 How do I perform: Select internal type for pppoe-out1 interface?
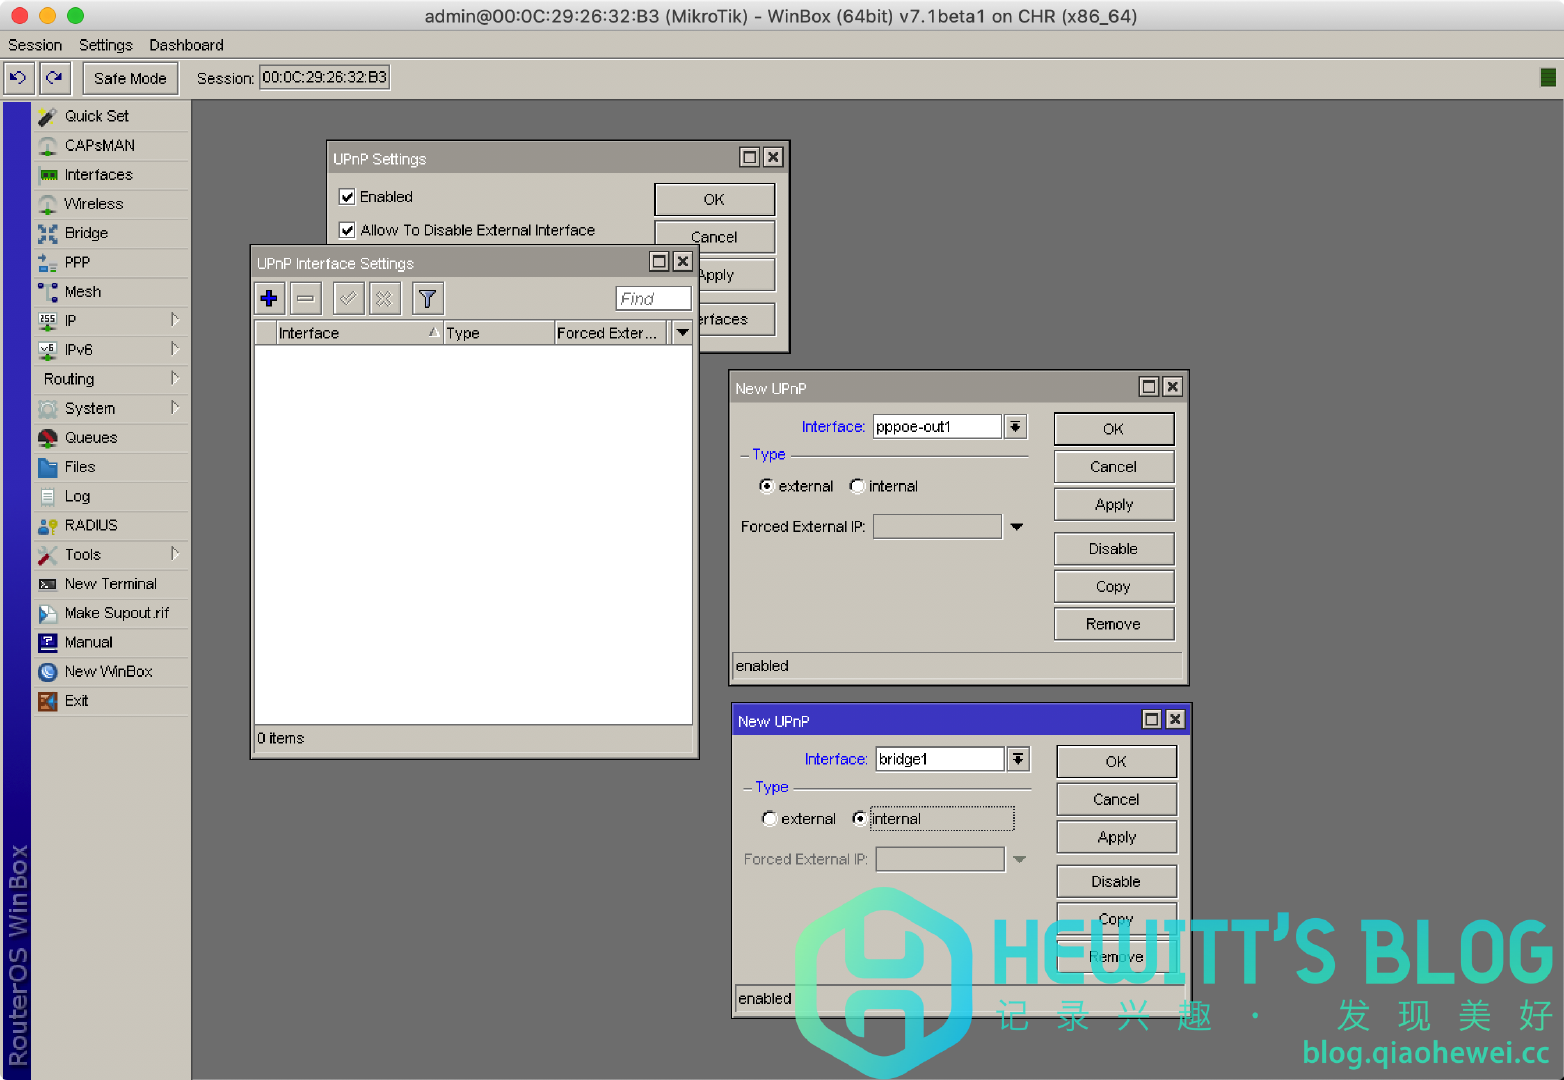click(x=857, y=486)
